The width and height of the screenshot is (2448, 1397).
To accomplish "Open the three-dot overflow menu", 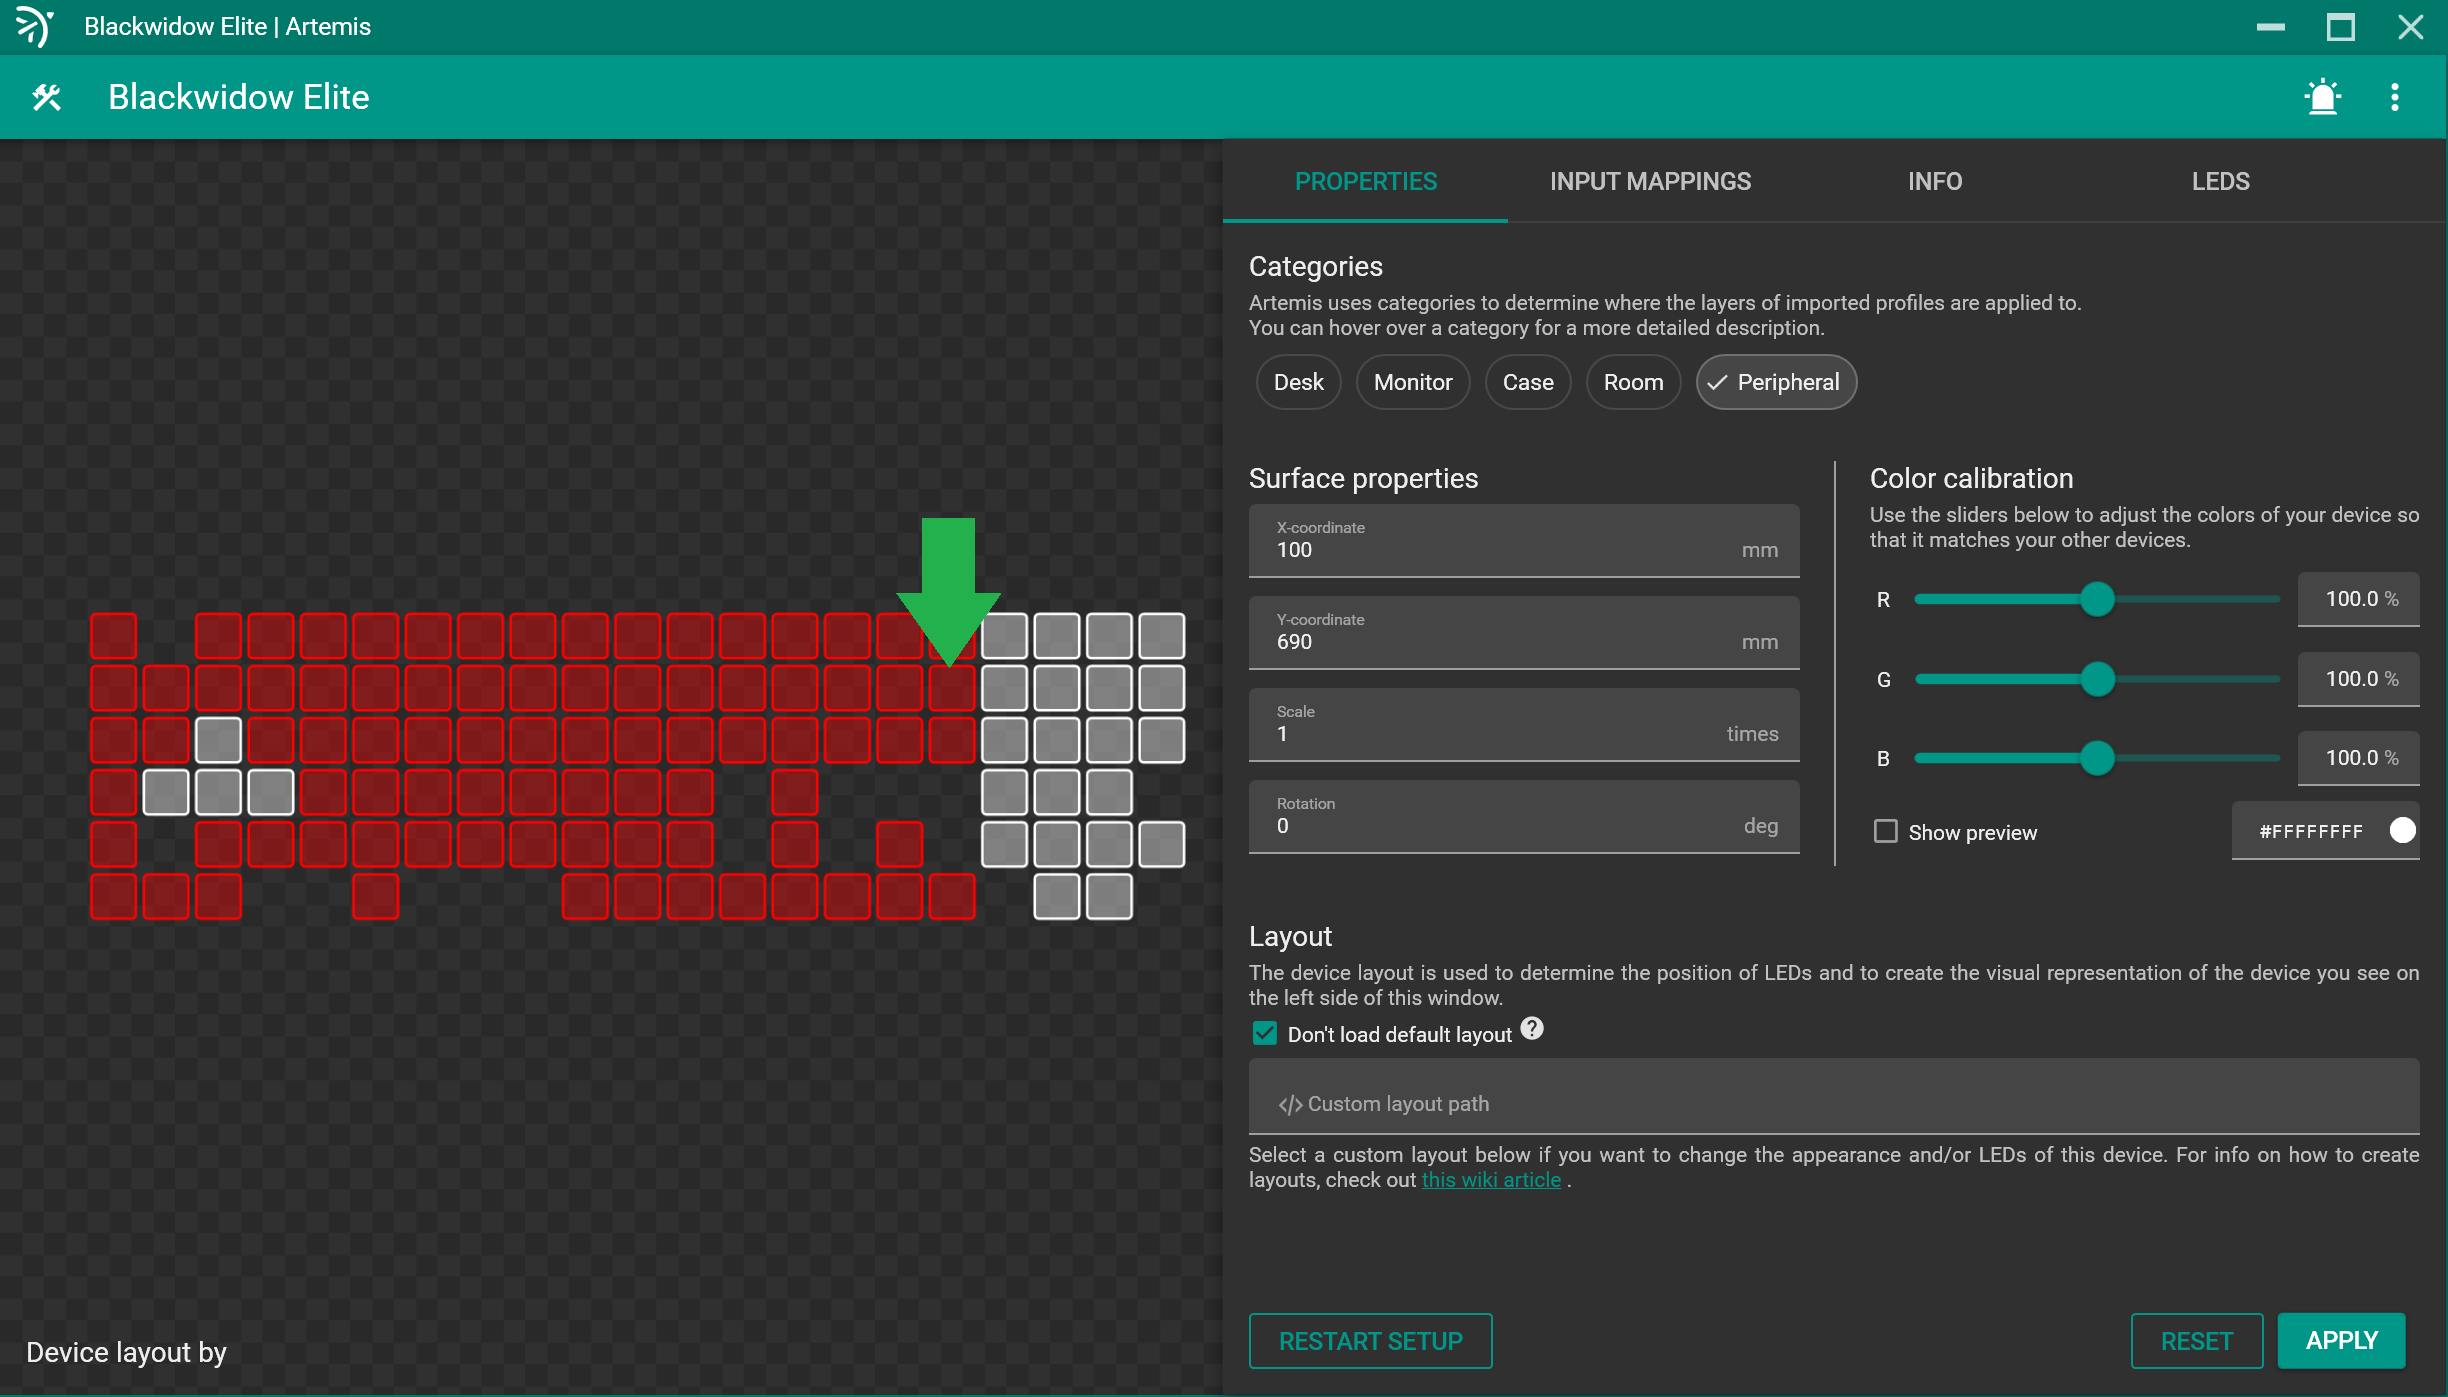I will click(2395, 97).
